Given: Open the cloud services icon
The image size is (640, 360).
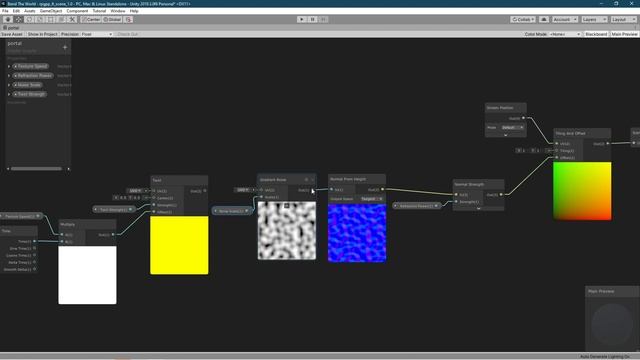Looking at the screenshot, I should (x=544, y=20).
